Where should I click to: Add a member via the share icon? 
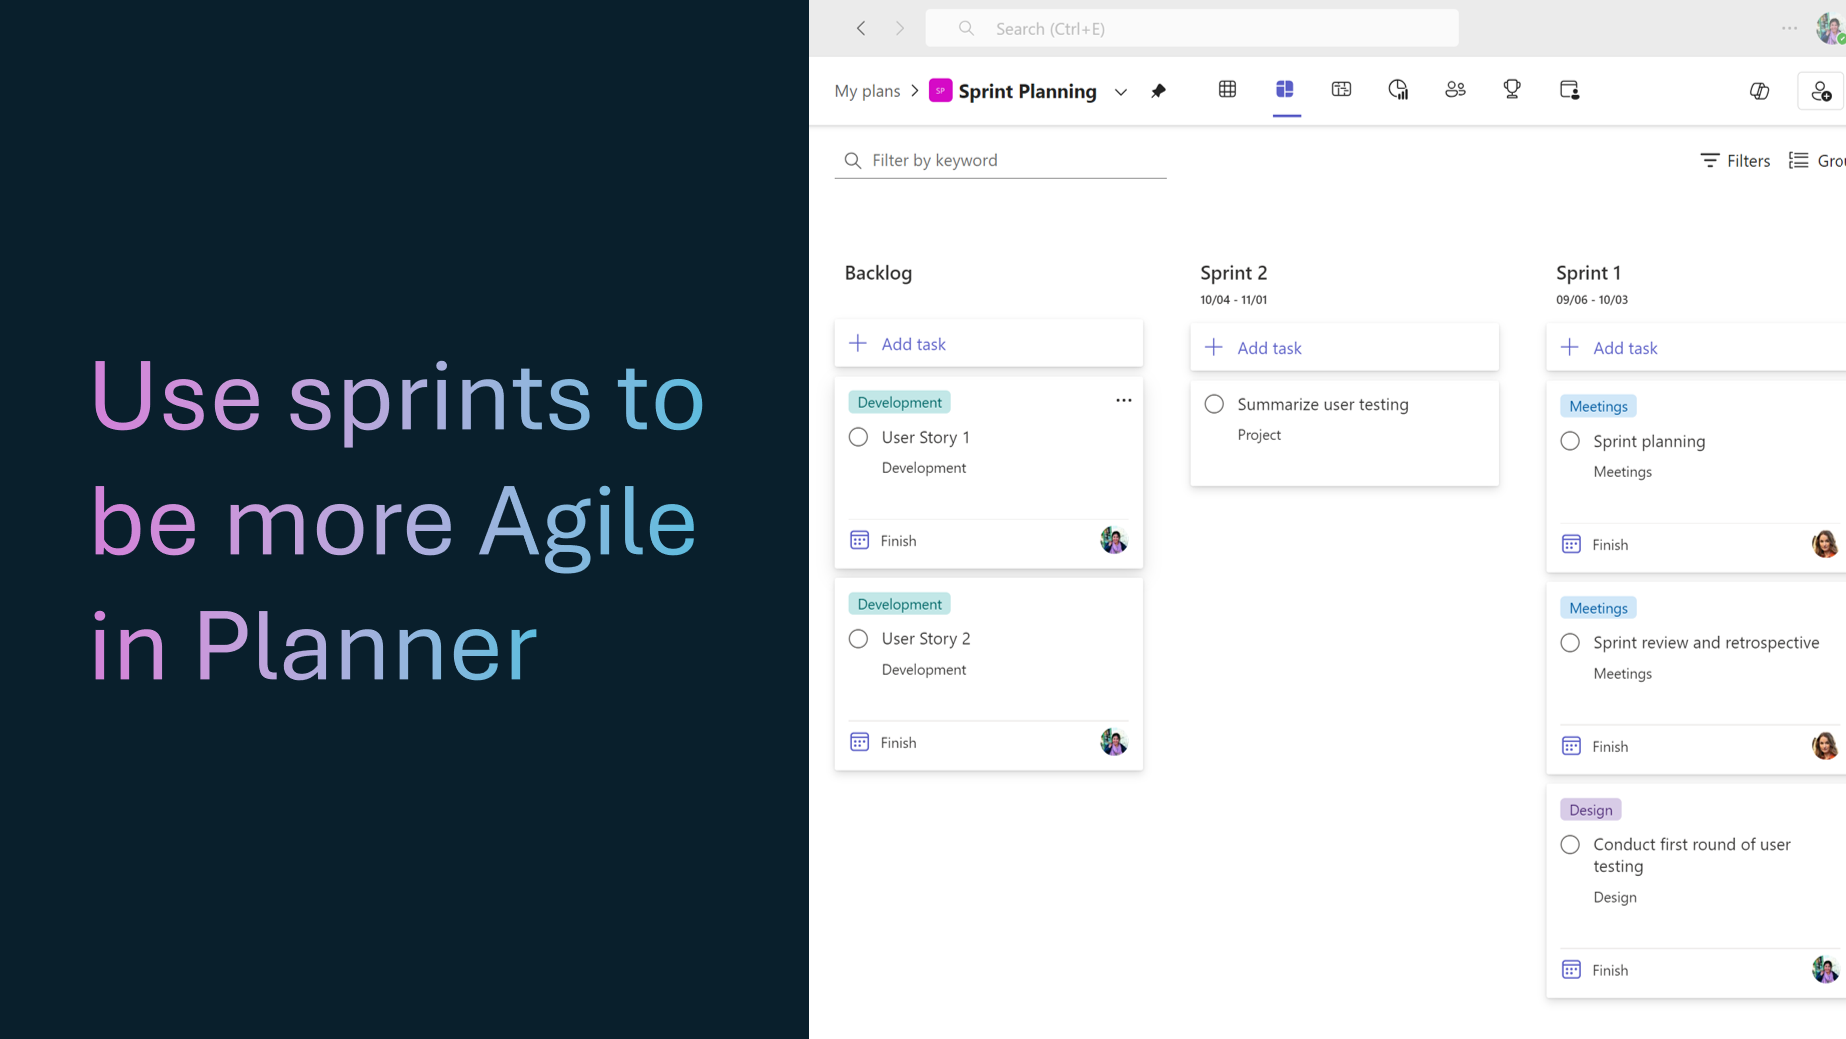coord(1821,91)
